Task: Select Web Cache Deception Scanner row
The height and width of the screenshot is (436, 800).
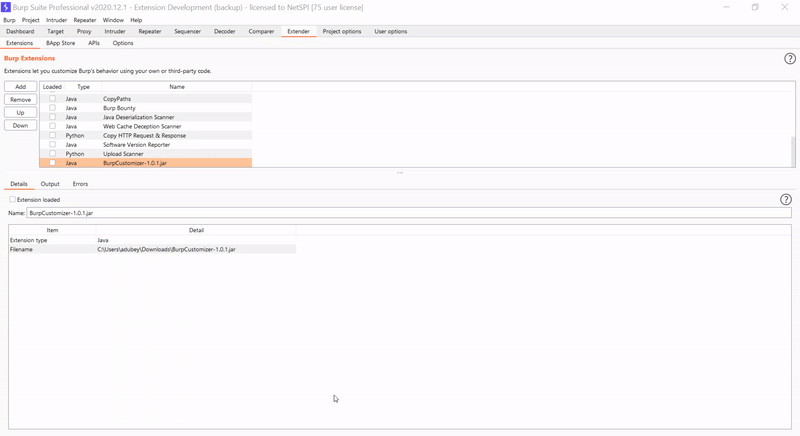Action: tap(146, 126)
